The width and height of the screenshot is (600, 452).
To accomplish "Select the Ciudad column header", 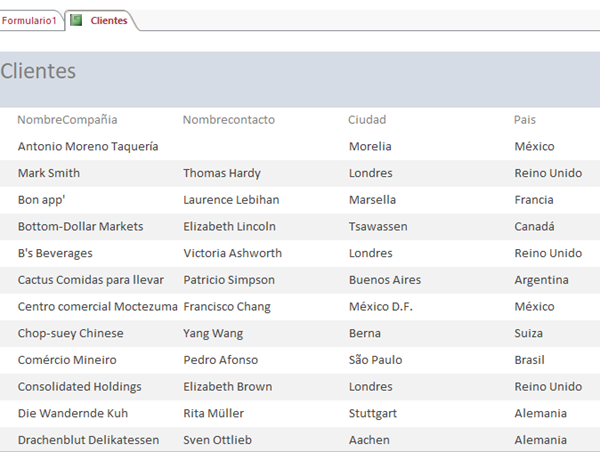I will tap(367, 120).
